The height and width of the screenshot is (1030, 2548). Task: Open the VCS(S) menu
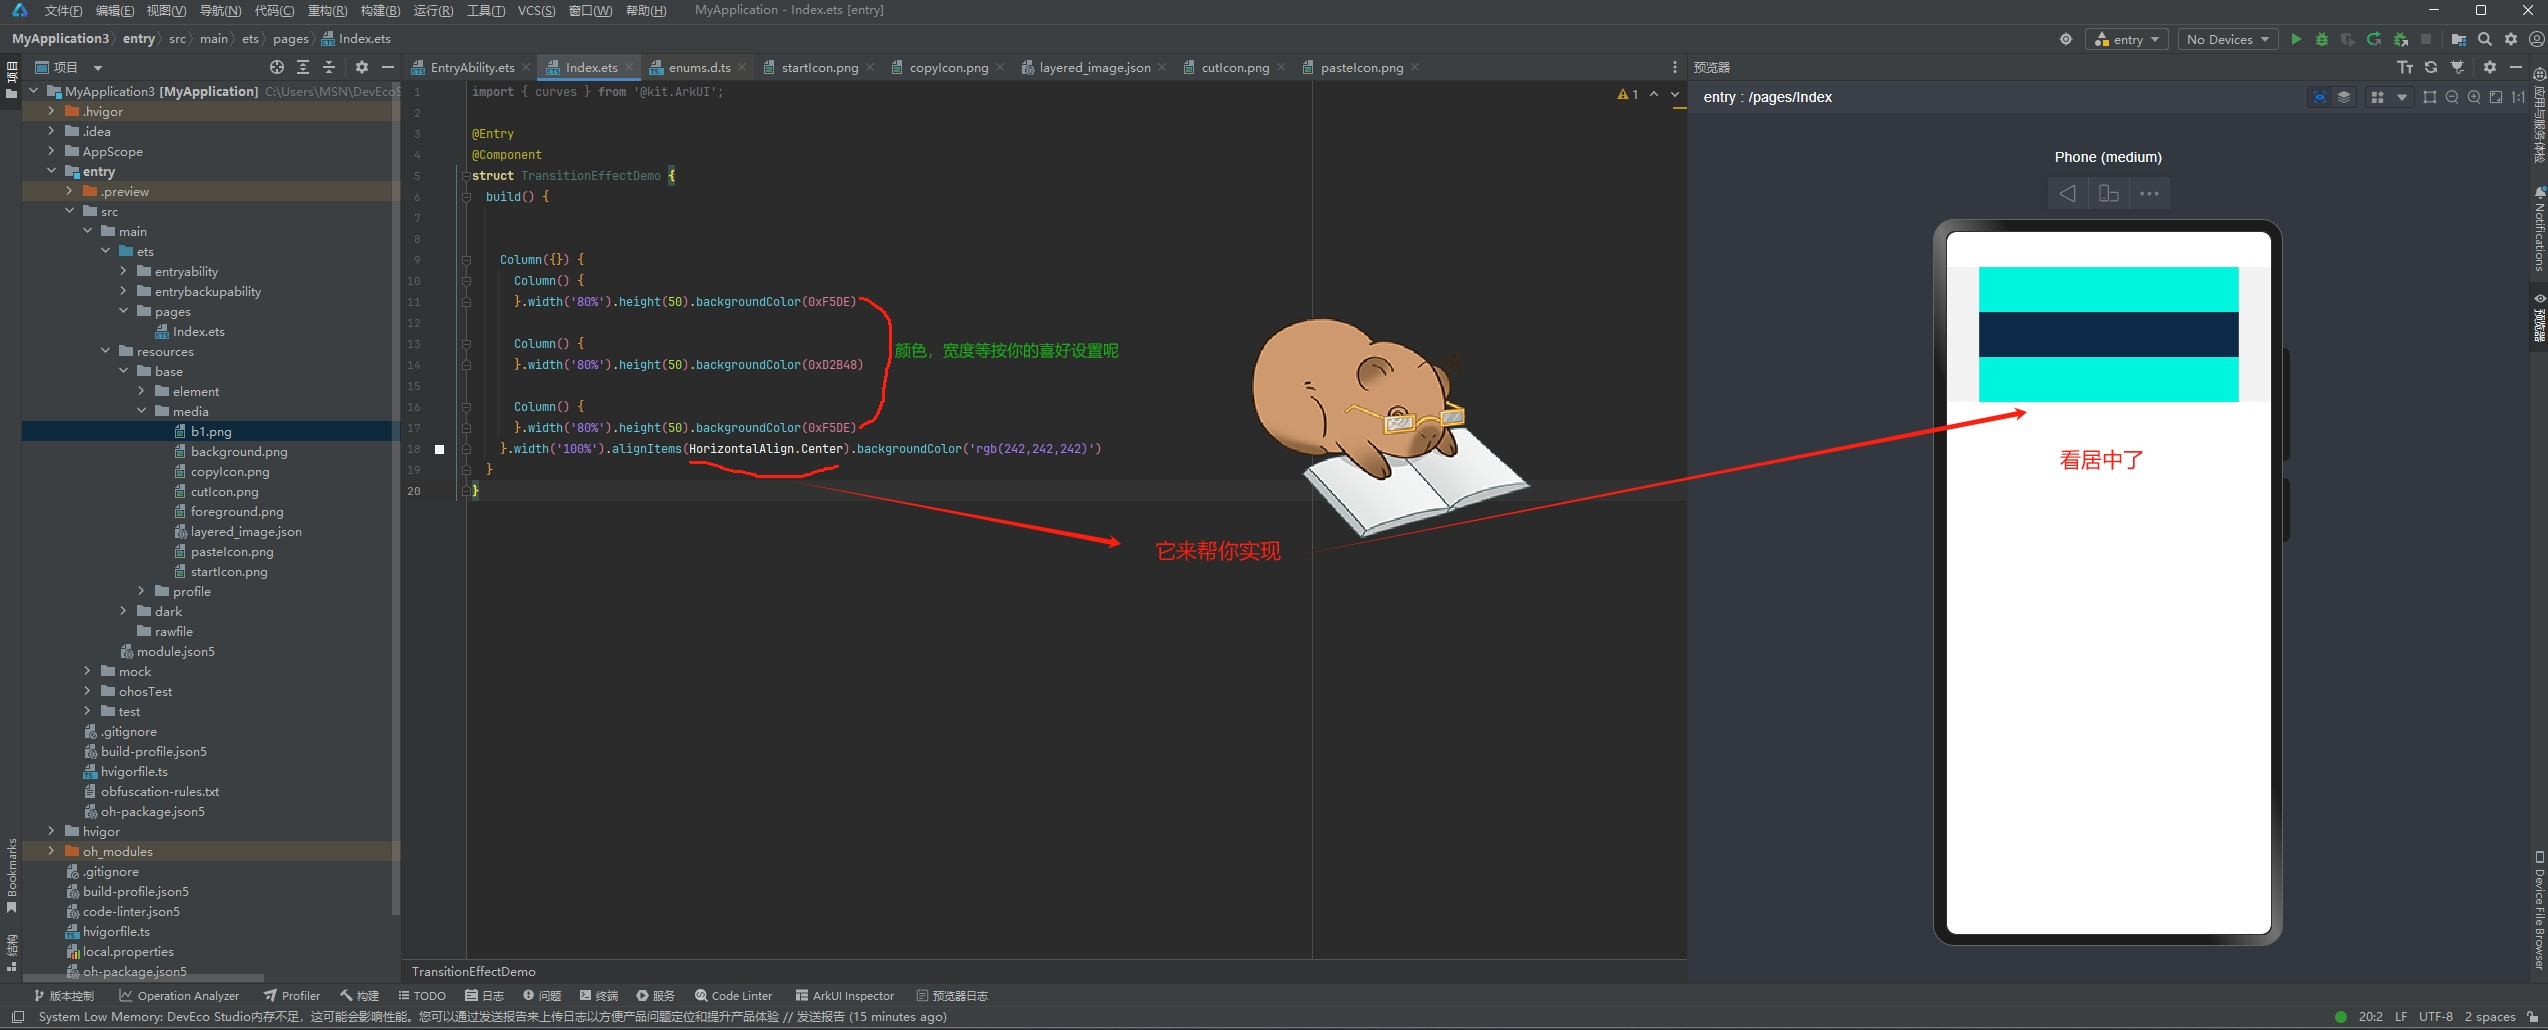click(x=536, y=10)
